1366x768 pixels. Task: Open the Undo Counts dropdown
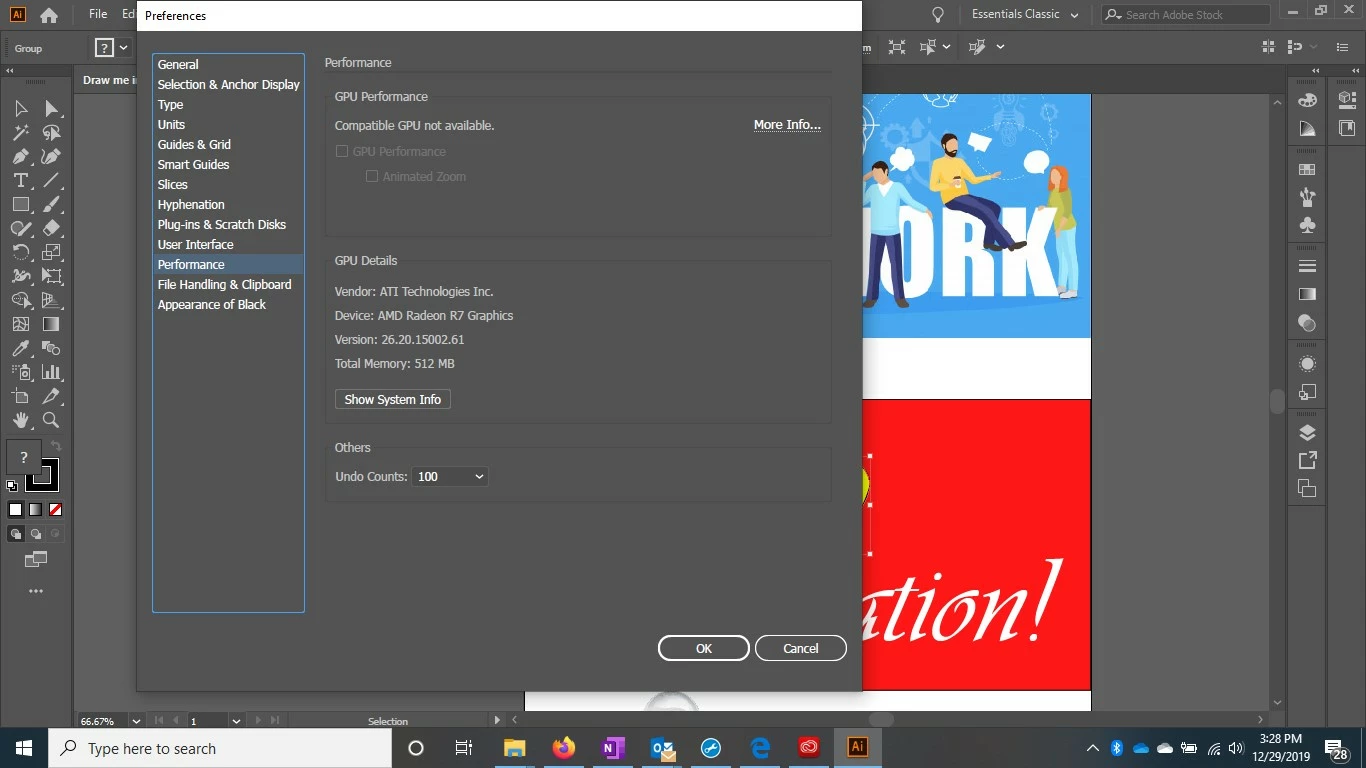tap(450, 477)
